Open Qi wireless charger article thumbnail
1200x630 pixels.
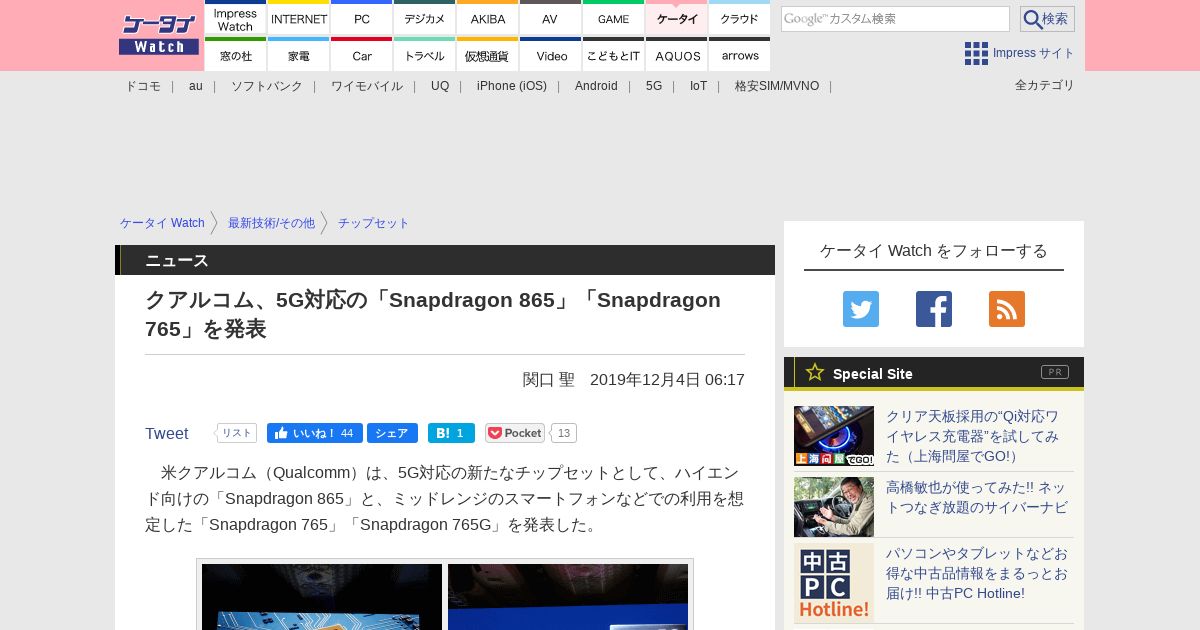(x=834, y=436)
